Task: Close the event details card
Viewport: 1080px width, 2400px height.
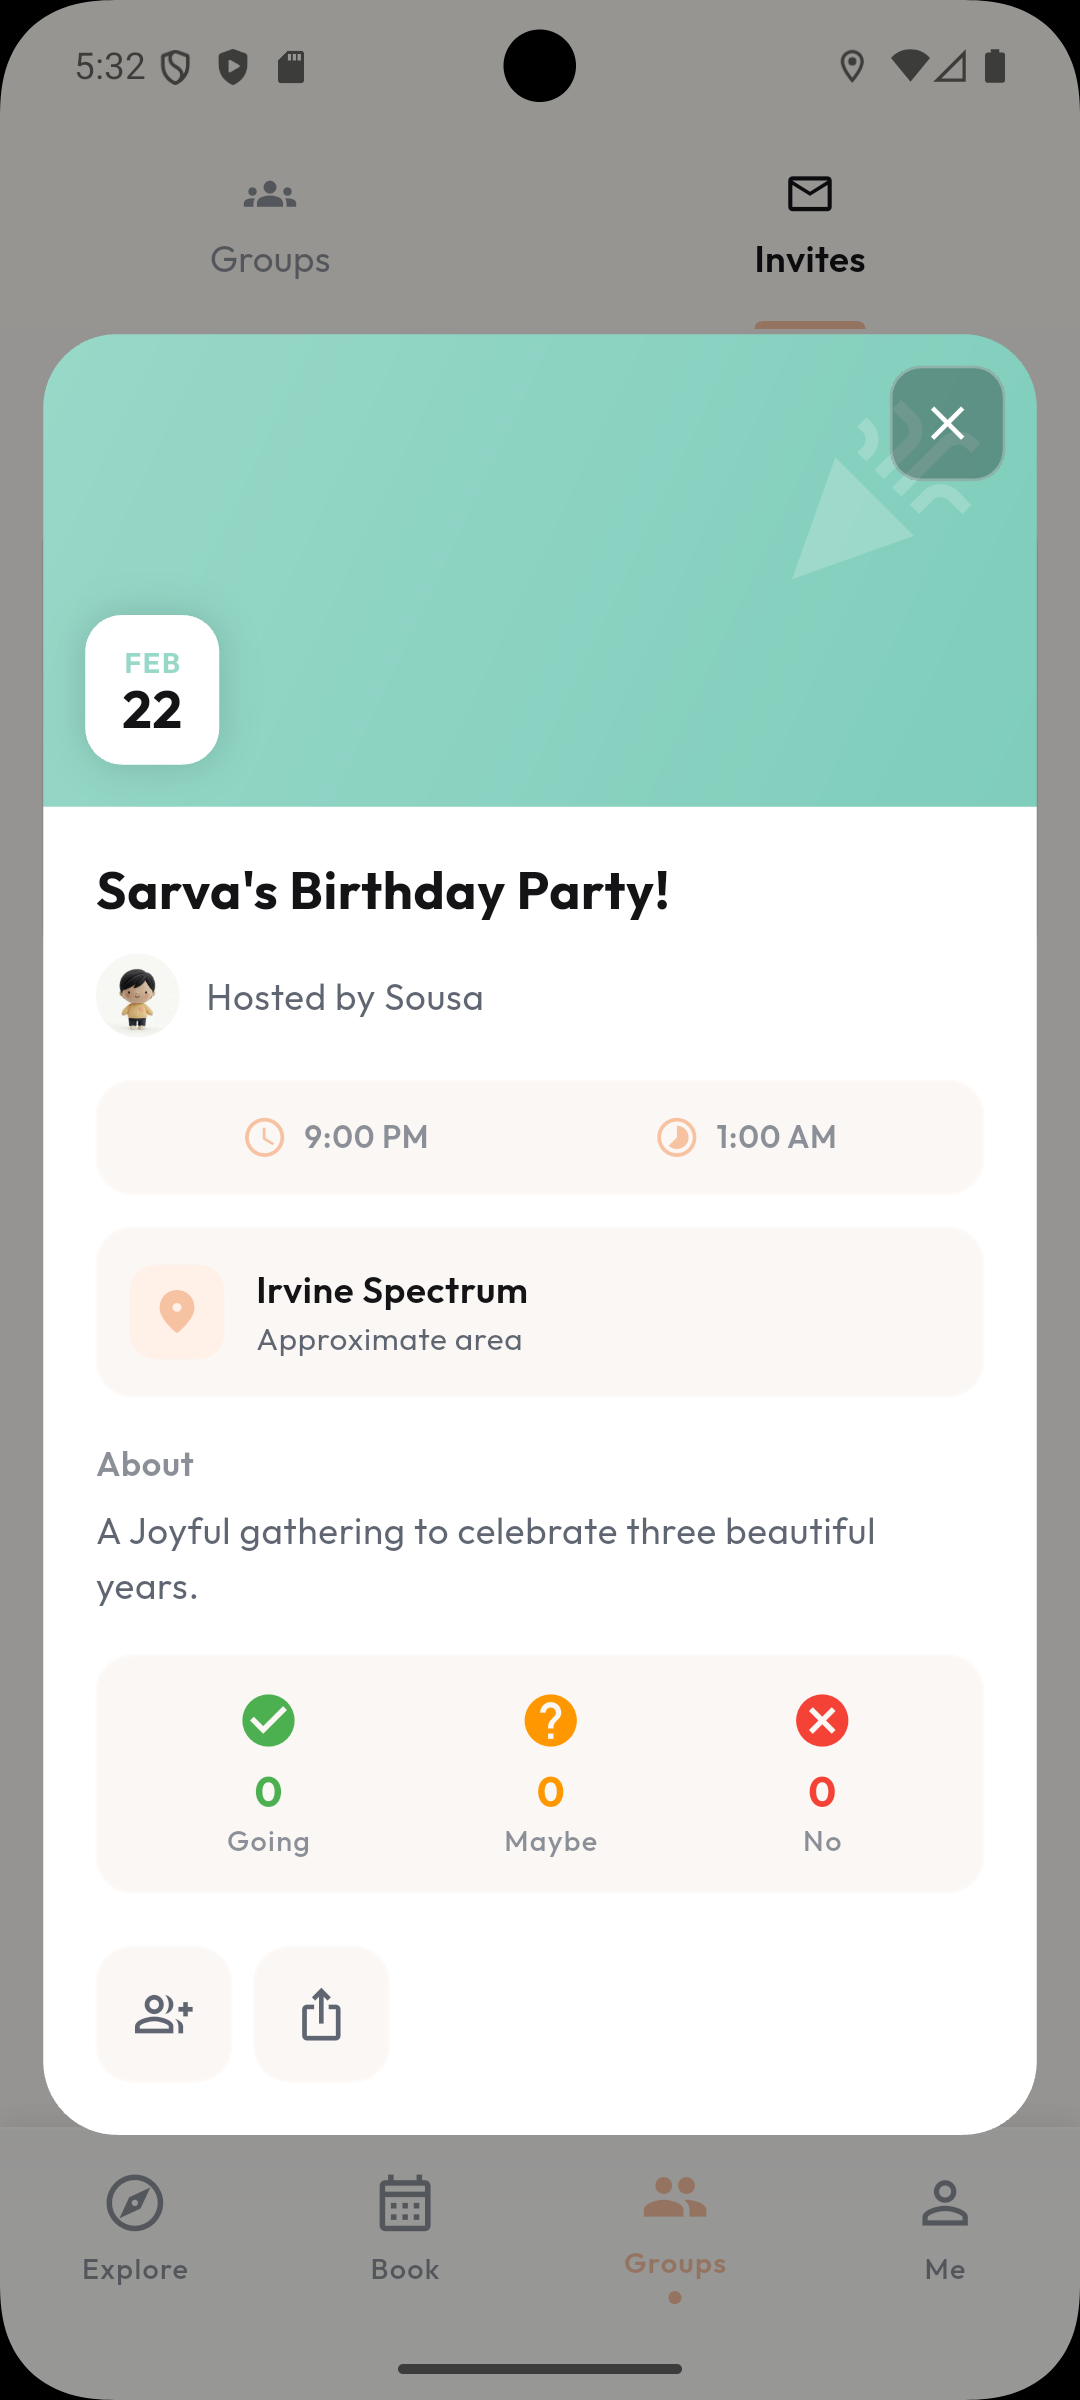Action: (x=947, y=423)
